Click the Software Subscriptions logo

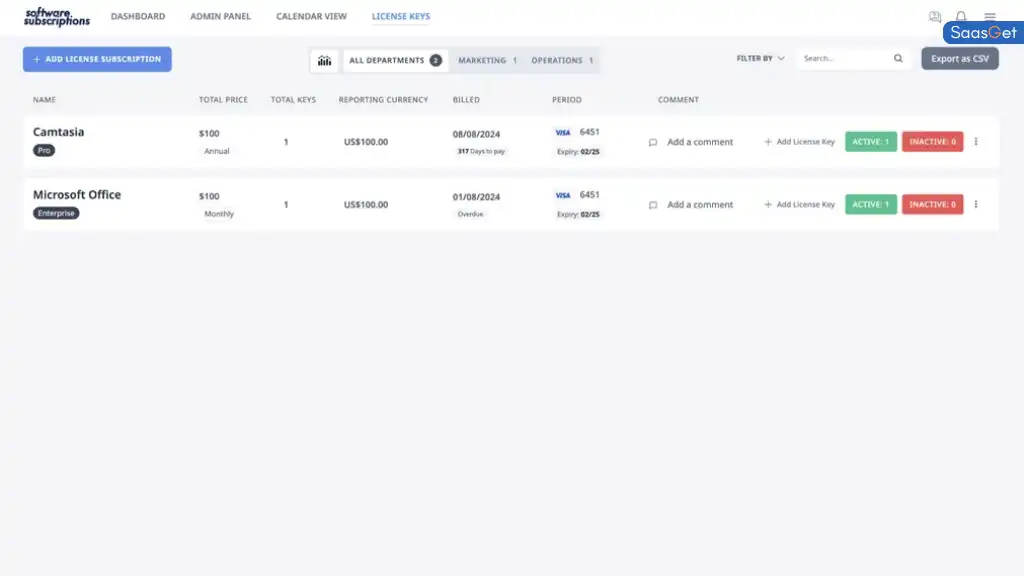point(55,15)
